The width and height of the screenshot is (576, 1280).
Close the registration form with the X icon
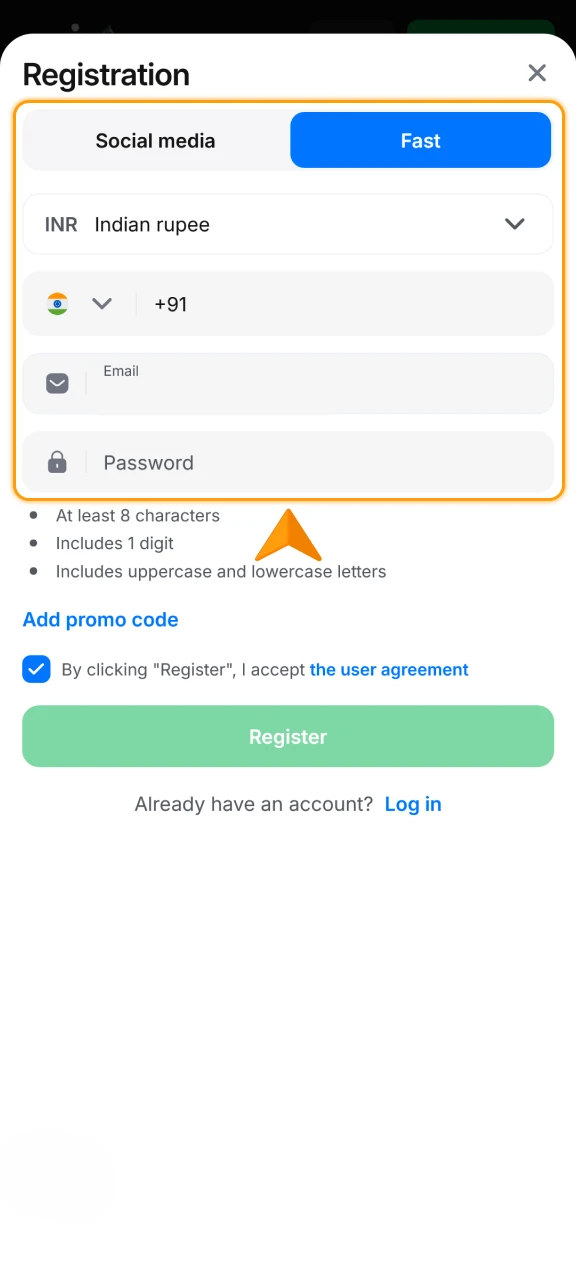(x=537, y=73)
